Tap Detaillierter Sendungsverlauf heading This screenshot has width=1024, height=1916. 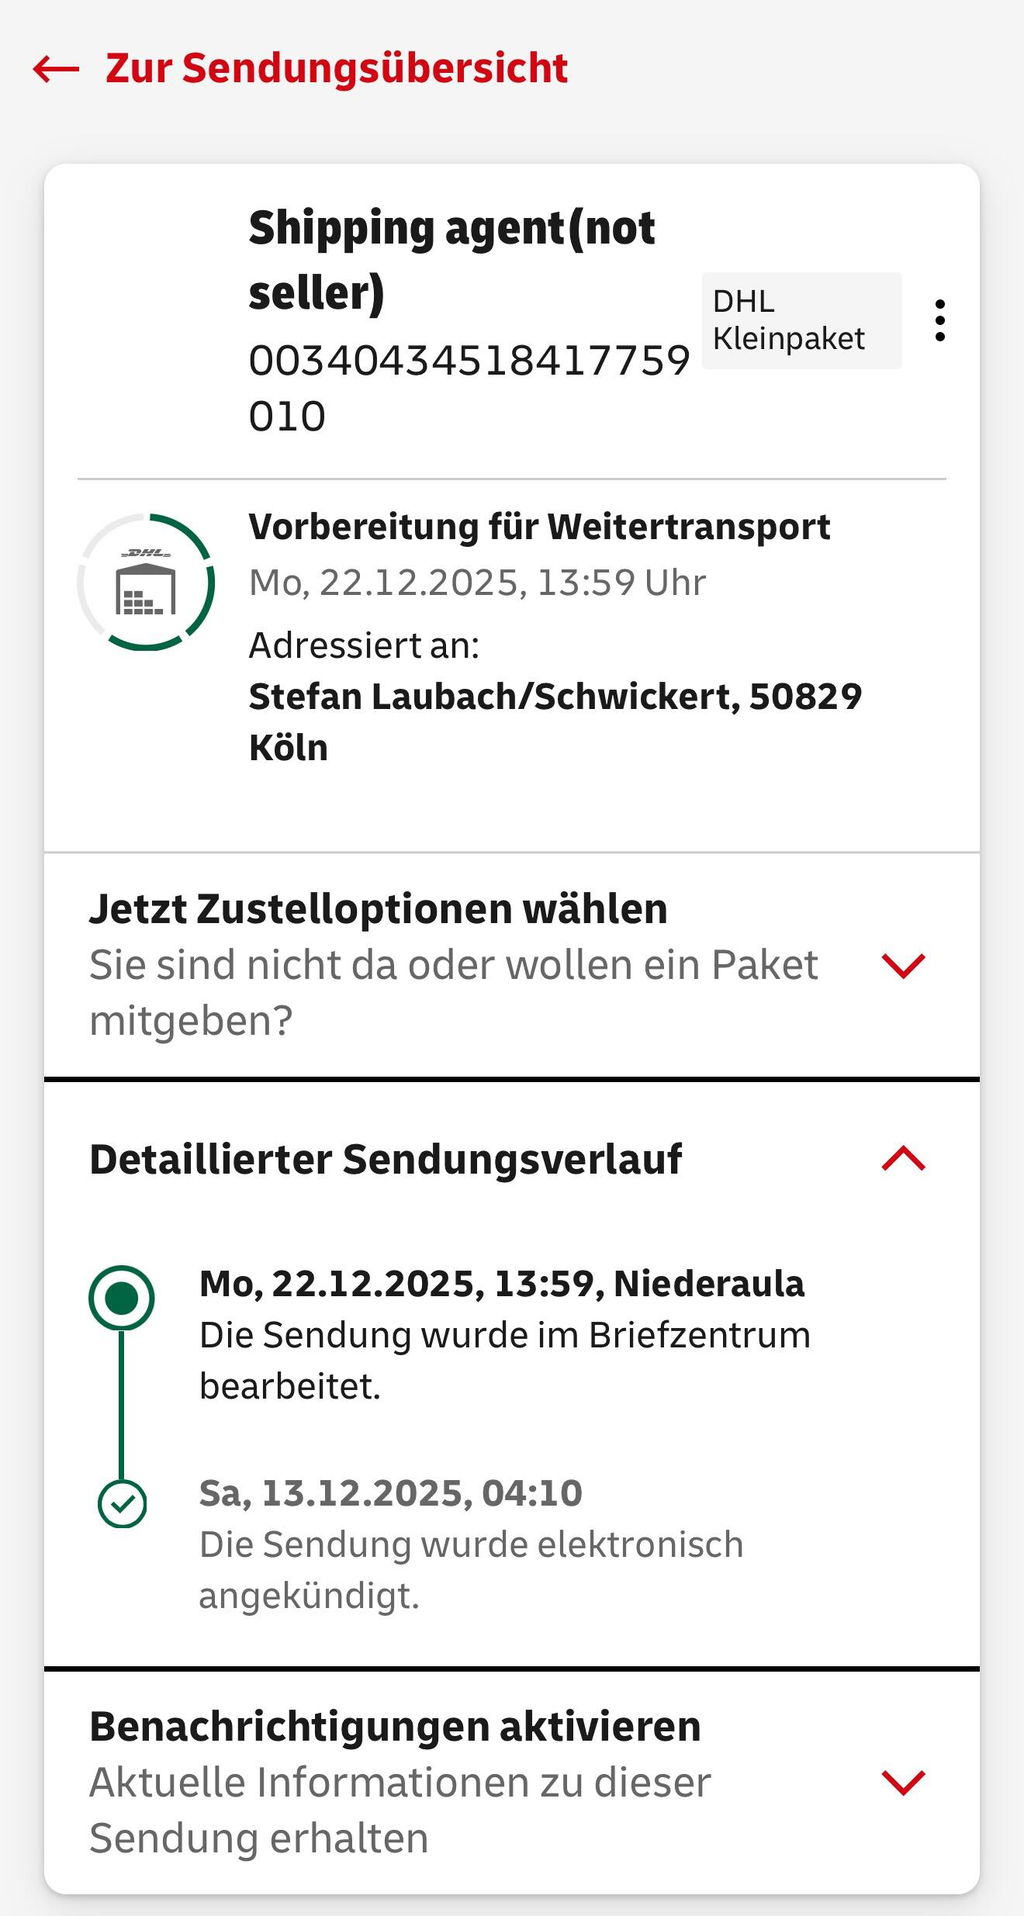pyautogui.click(x=386, y=1159)
